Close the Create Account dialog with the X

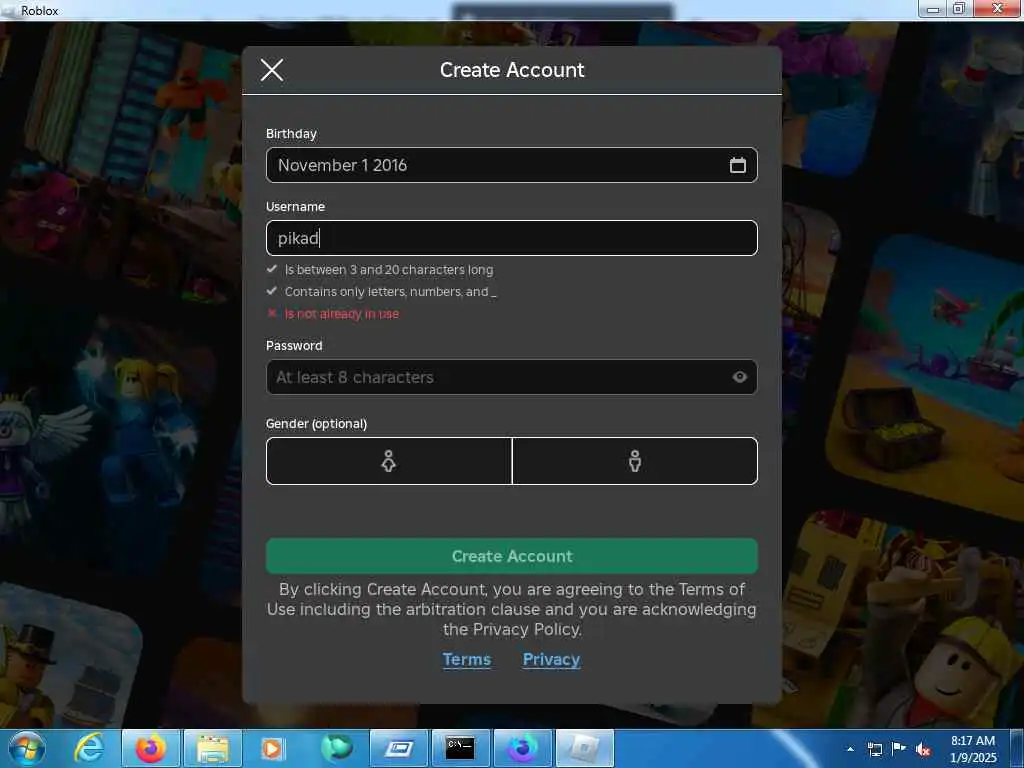(272, 70)
